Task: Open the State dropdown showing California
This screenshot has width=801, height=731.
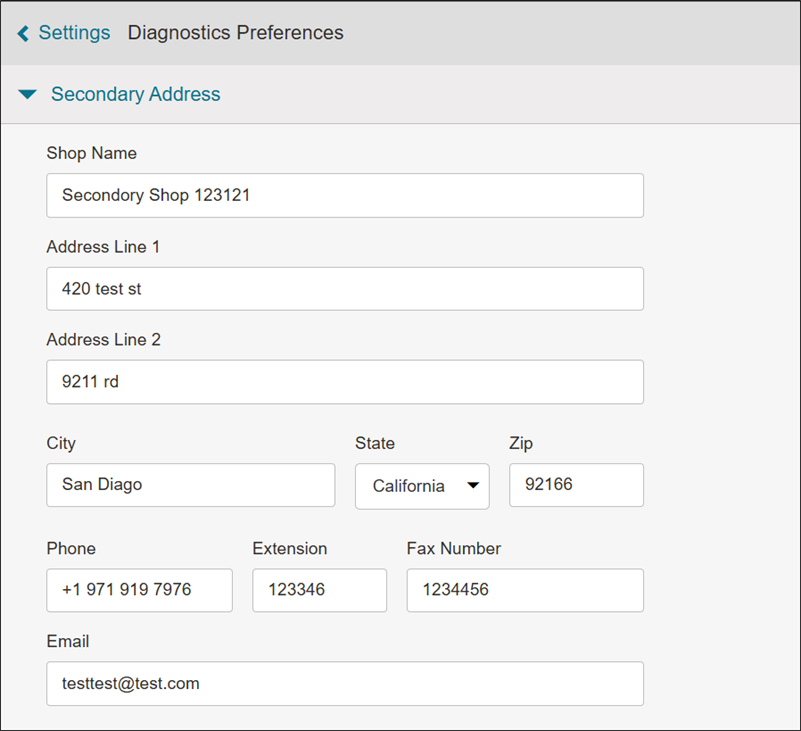Action: point(422,486)
